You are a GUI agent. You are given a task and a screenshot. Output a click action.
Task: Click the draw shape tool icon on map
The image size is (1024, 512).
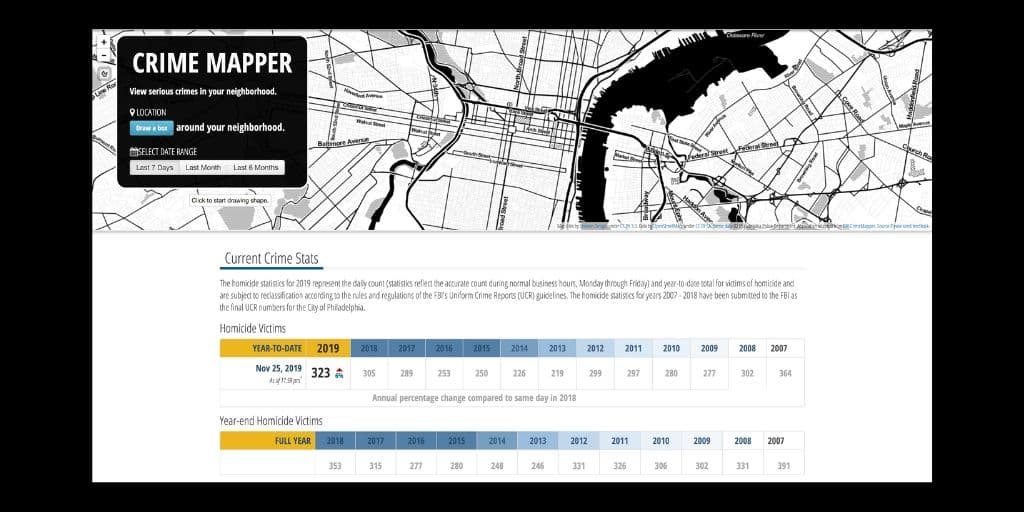104,74
